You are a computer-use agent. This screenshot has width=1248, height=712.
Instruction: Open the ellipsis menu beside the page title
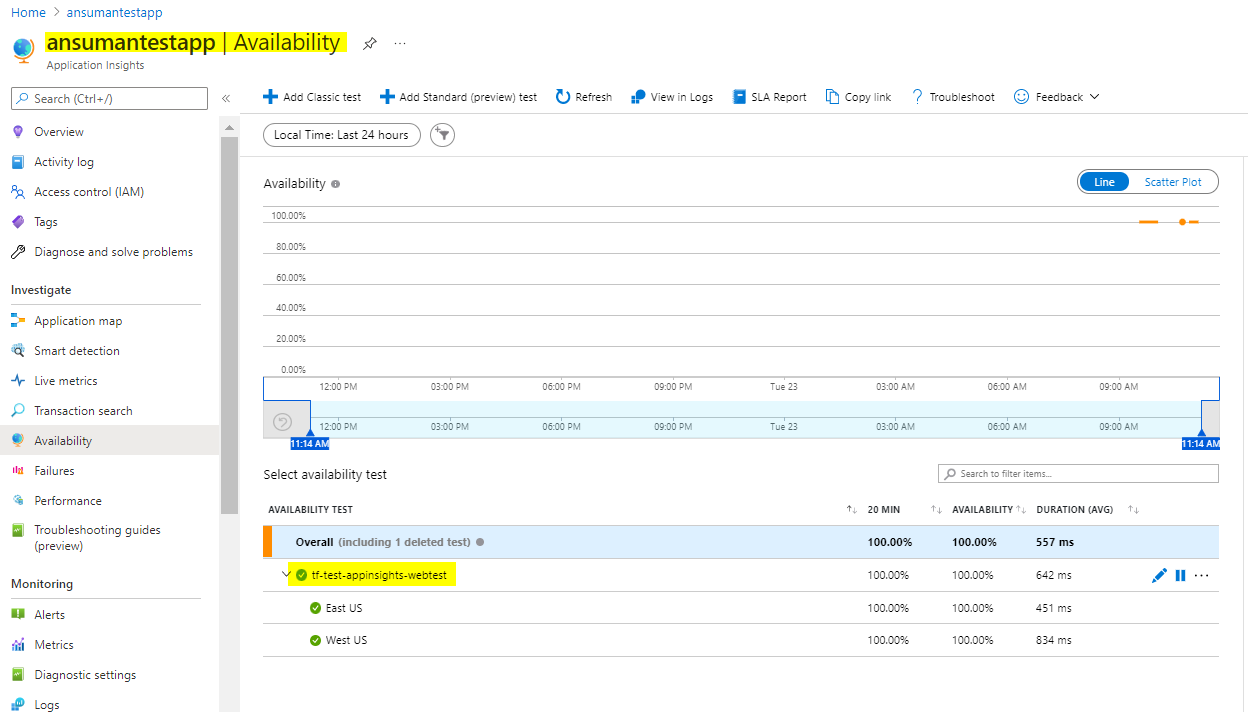400,44
